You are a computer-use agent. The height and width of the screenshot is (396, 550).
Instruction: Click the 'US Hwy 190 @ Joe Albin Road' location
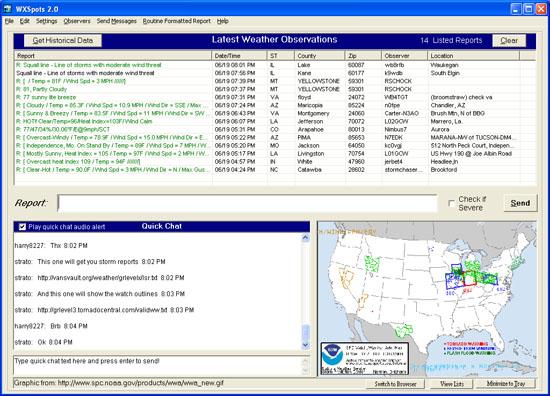[471, 154]
